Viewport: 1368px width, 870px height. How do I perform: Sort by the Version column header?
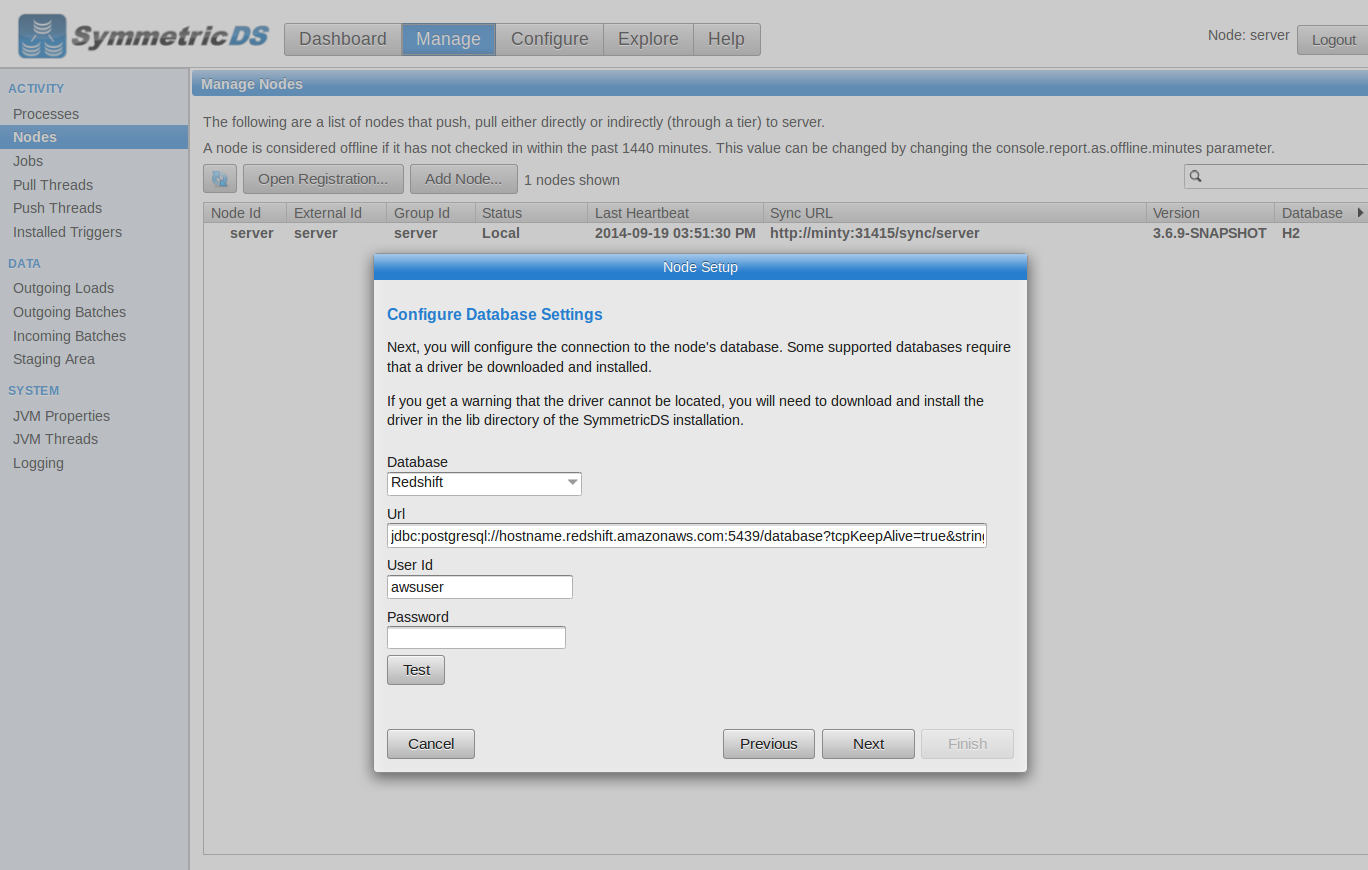pyautogui.click(x=1210, y=213)
